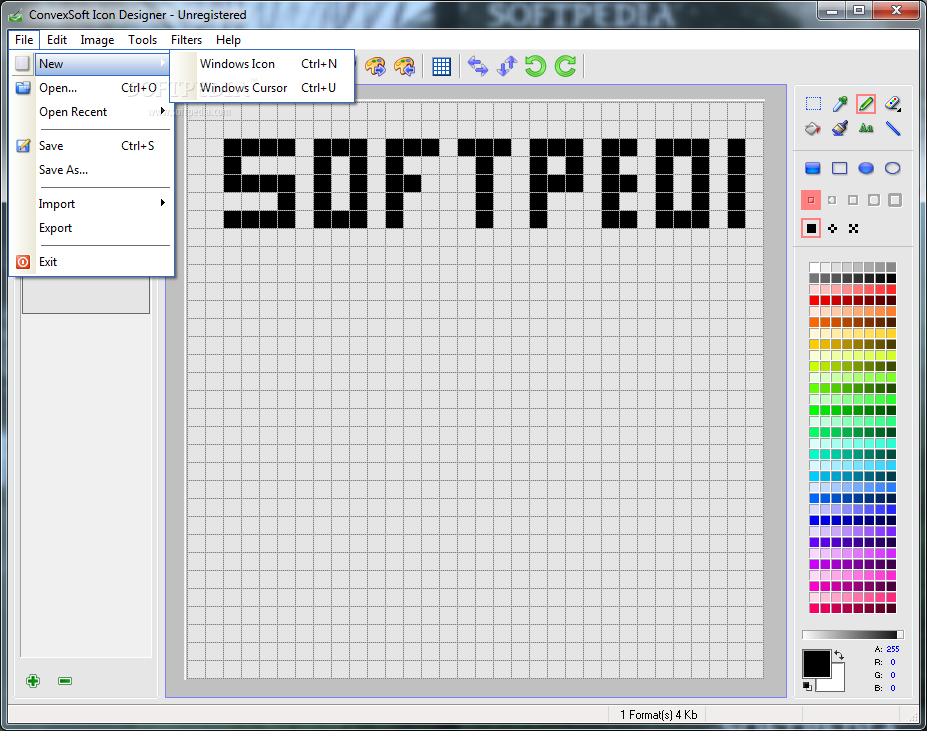Click Exit in the File menu
The width and height of the screenshot is (927, 731).
(x=94, y=261)
